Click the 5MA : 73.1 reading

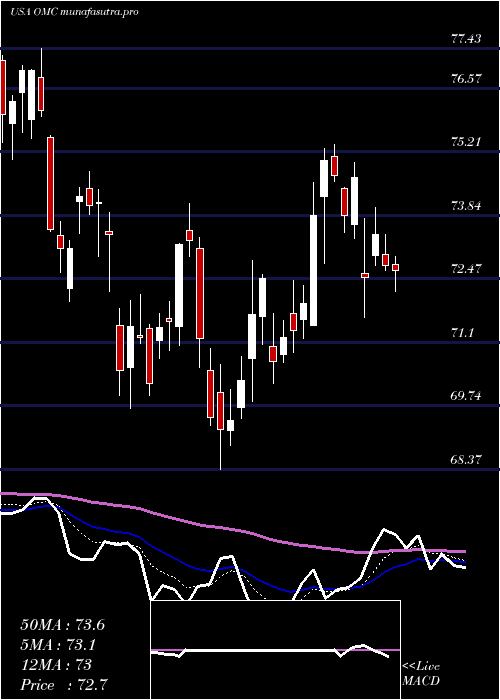click(x=58, y=645)
